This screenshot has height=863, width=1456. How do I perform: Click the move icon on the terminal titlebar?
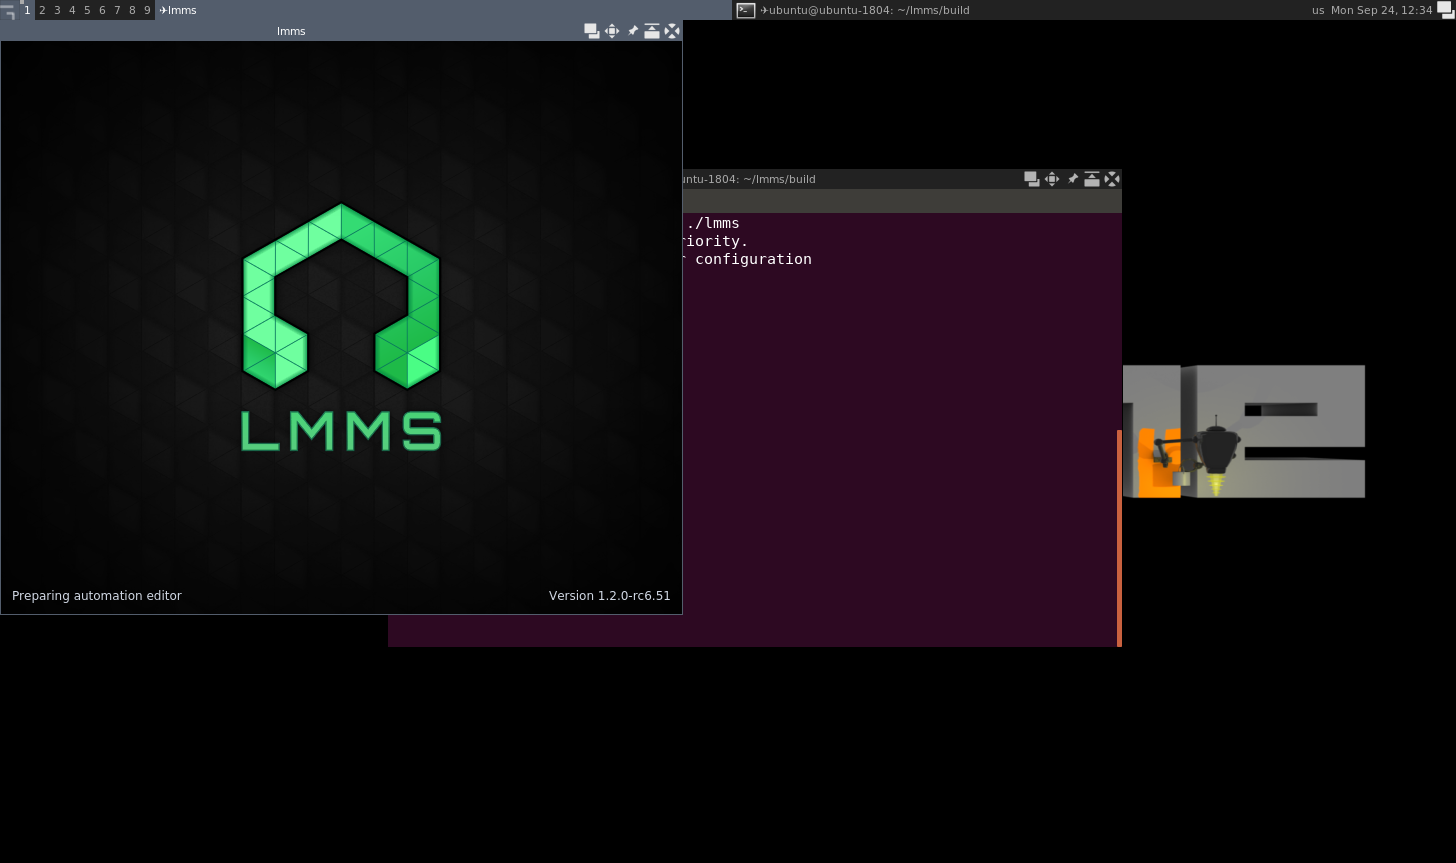tap(1052, 179)
